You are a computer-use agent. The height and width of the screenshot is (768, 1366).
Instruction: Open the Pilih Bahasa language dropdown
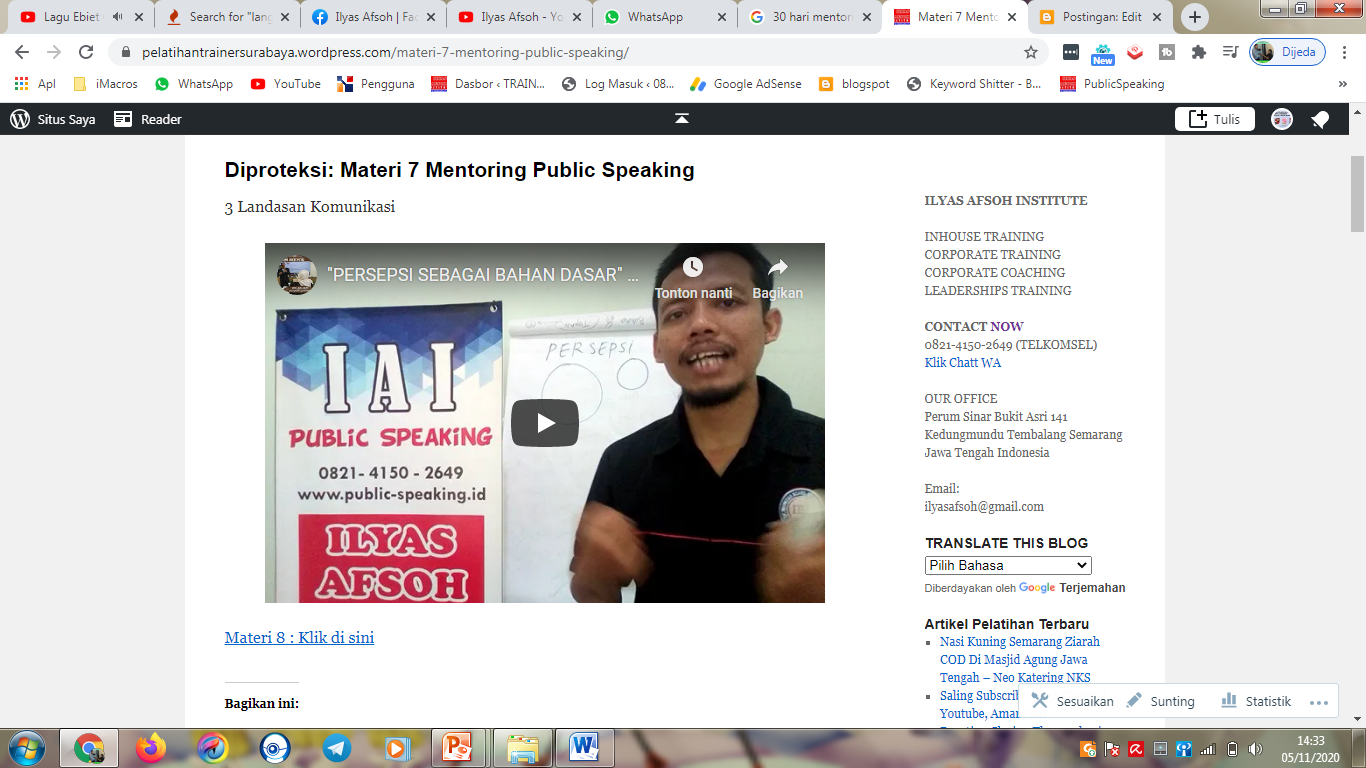(1008, 565)
